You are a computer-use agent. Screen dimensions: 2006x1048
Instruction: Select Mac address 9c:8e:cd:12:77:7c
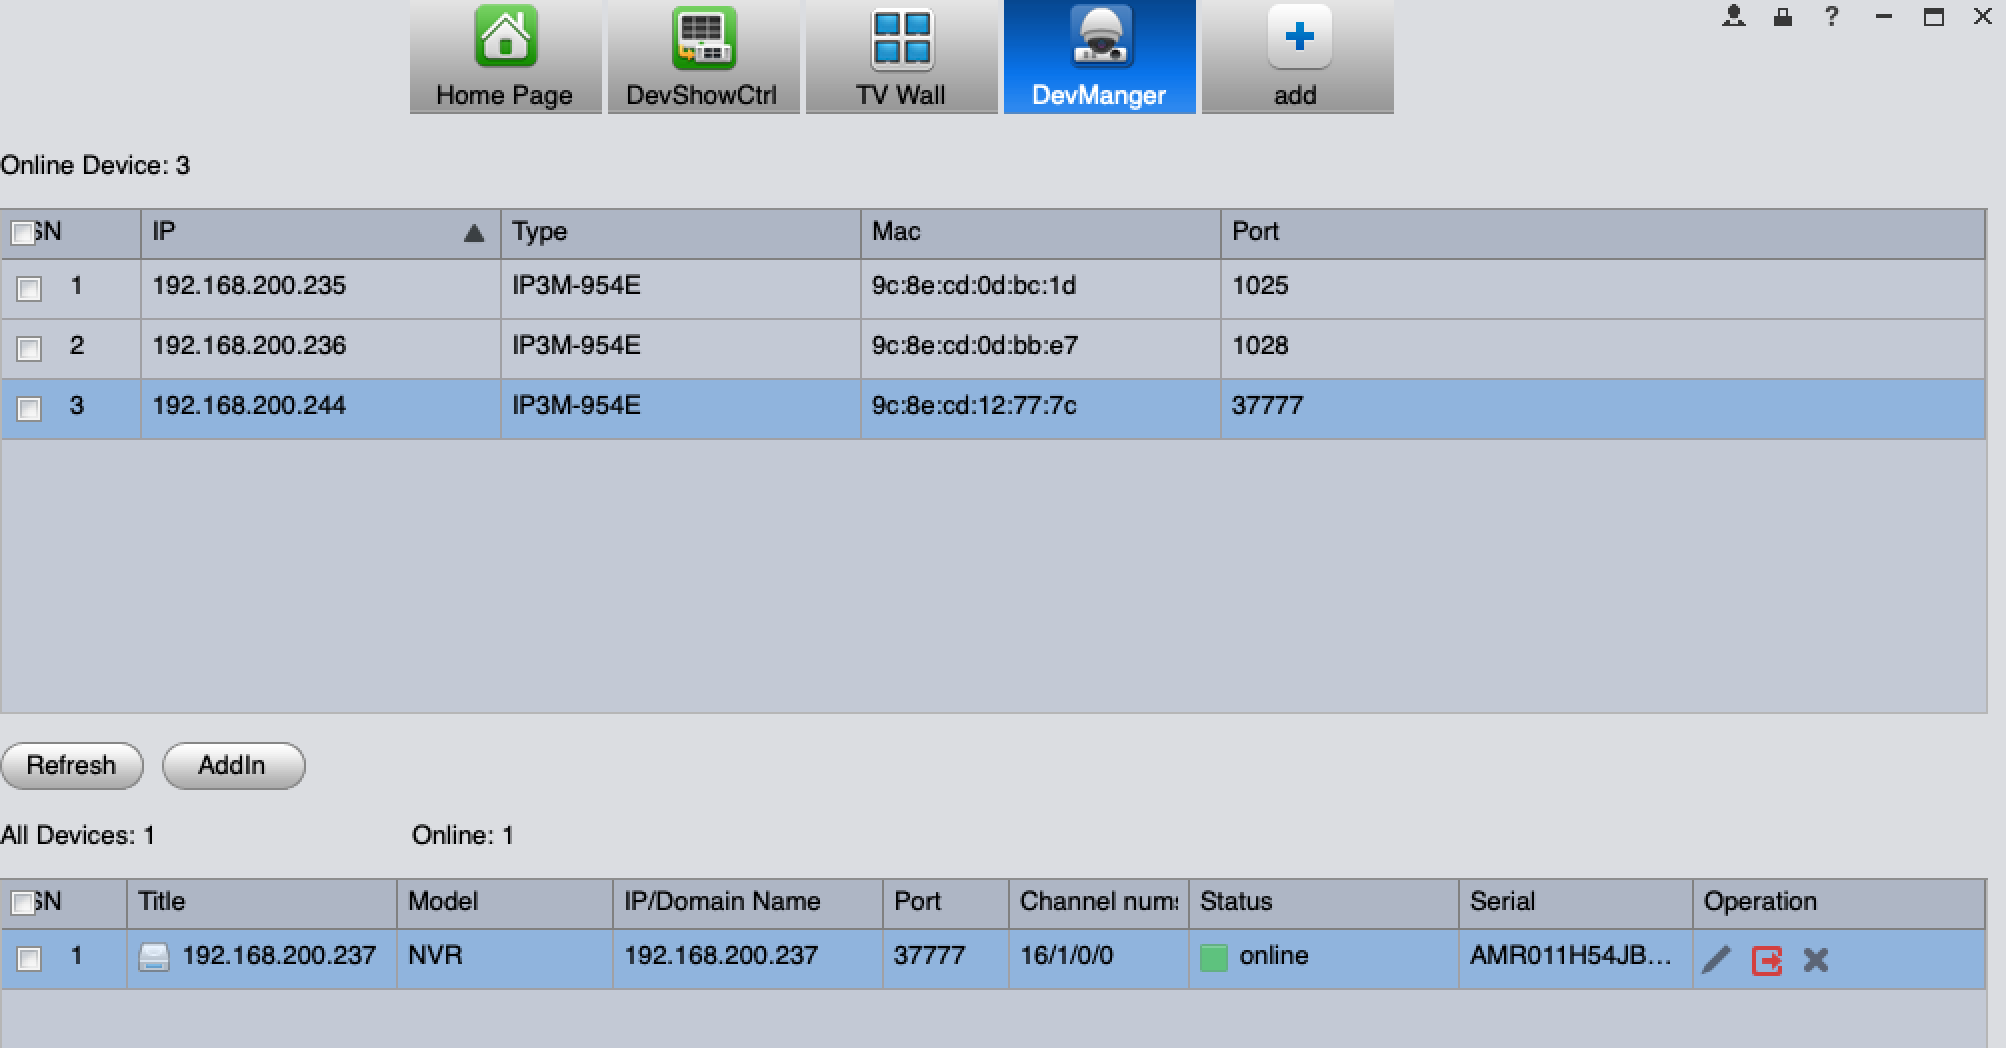point(974,406)
